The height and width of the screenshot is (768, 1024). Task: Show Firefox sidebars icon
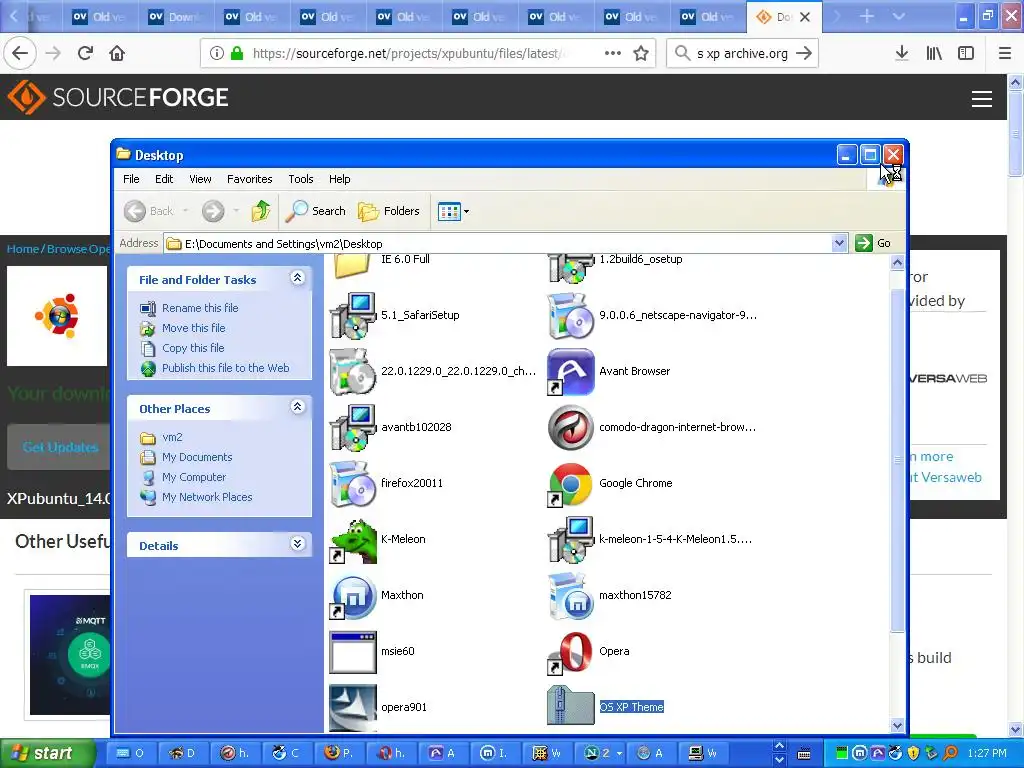966,53
